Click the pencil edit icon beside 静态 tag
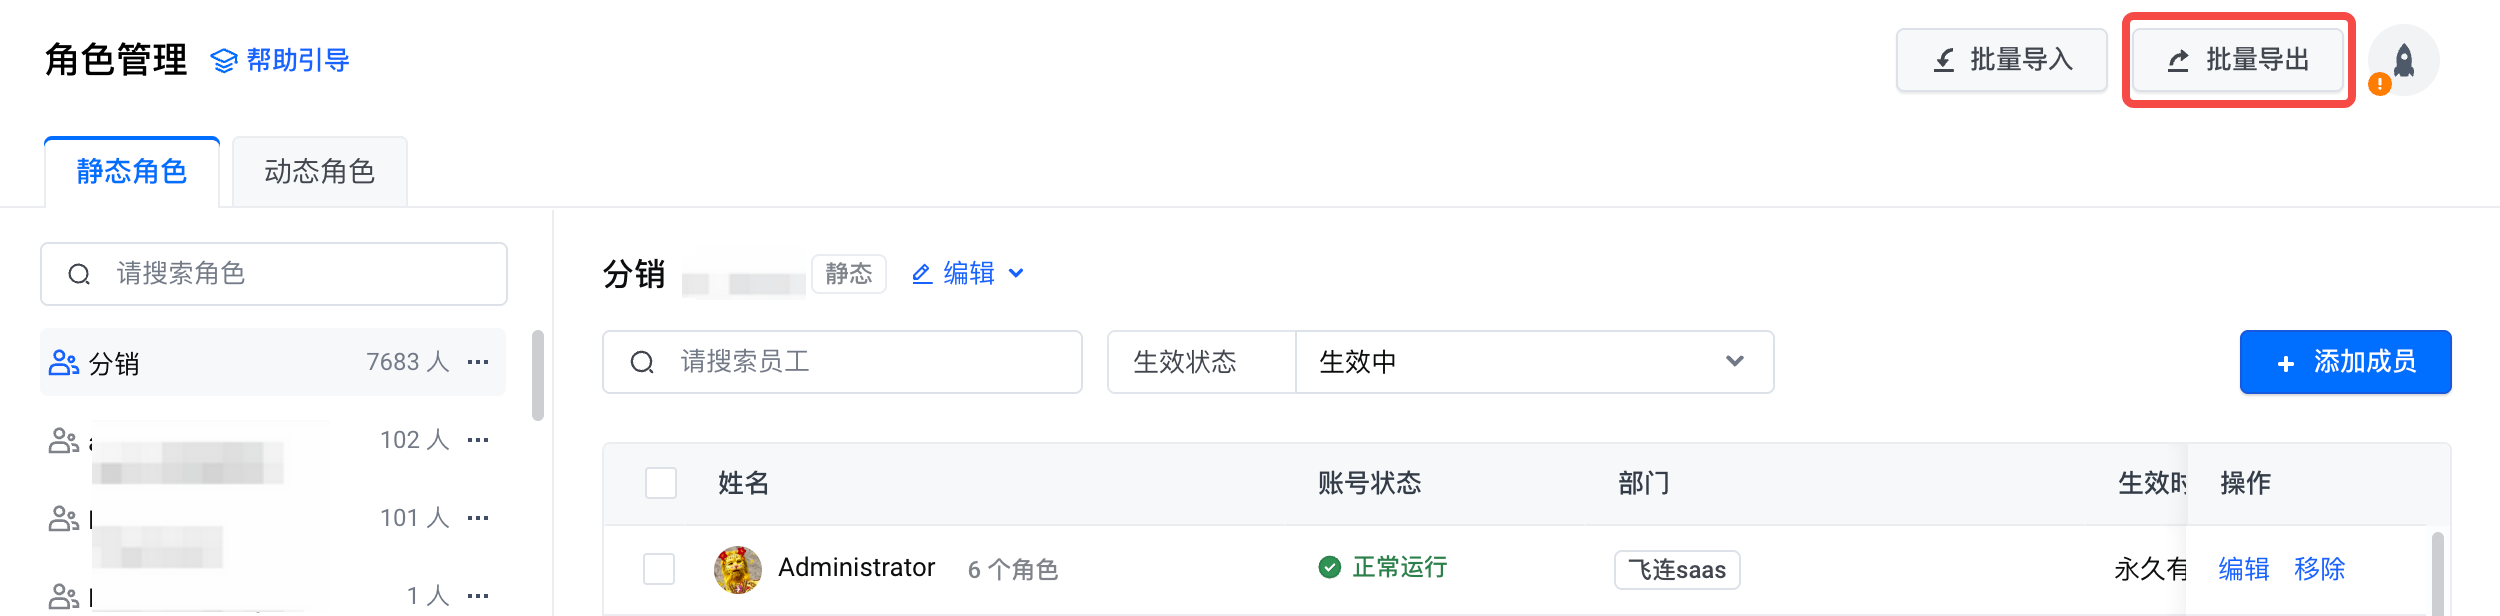 click(922, 273)
